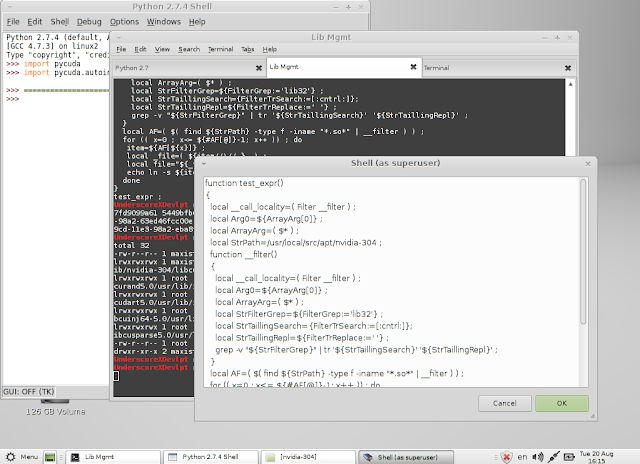Click the network connection tray icon
The width and height of the screenshot is (640, 464).
(x=553, y=457)
